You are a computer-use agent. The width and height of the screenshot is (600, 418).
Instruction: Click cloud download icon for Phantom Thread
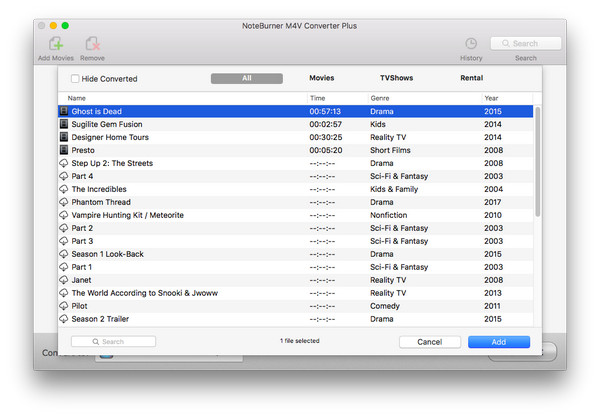(x=64, y=202)
